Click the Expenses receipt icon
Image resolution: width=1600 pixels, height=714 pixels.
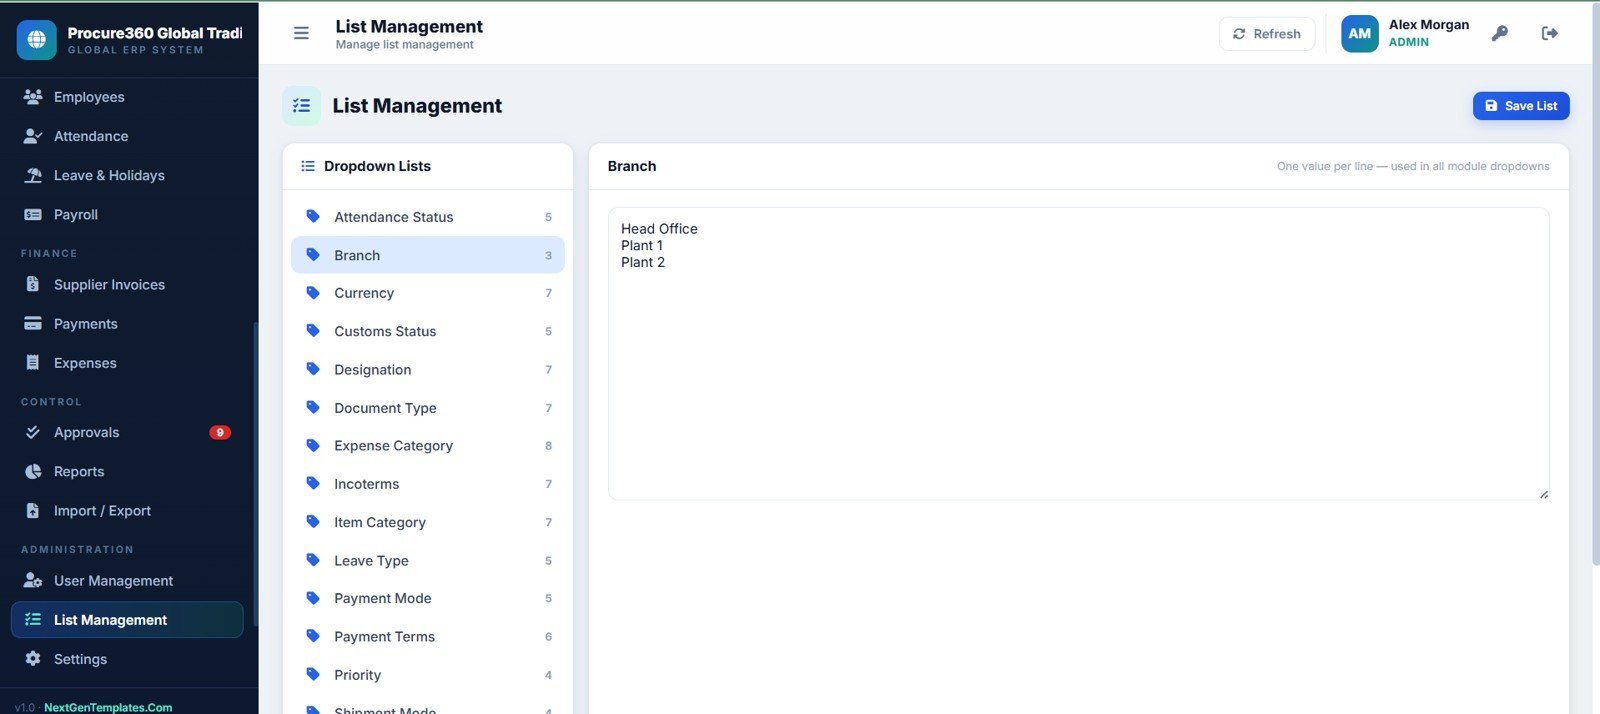point(33,362)
